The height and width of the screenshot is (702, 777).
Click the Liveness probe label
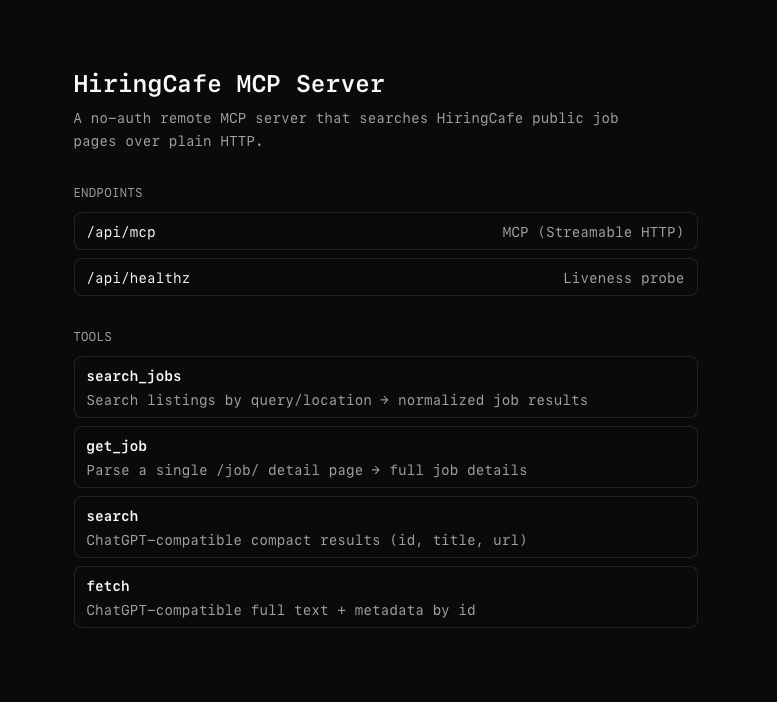pos(623,278)
